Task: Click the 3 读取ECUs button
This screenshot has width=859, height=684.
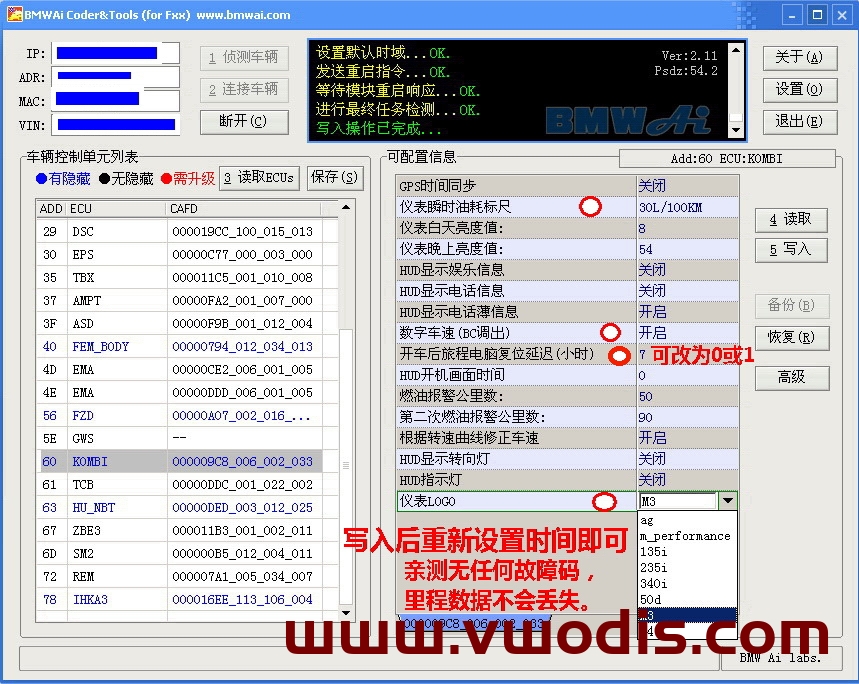Action: click(x=259, y=178)
